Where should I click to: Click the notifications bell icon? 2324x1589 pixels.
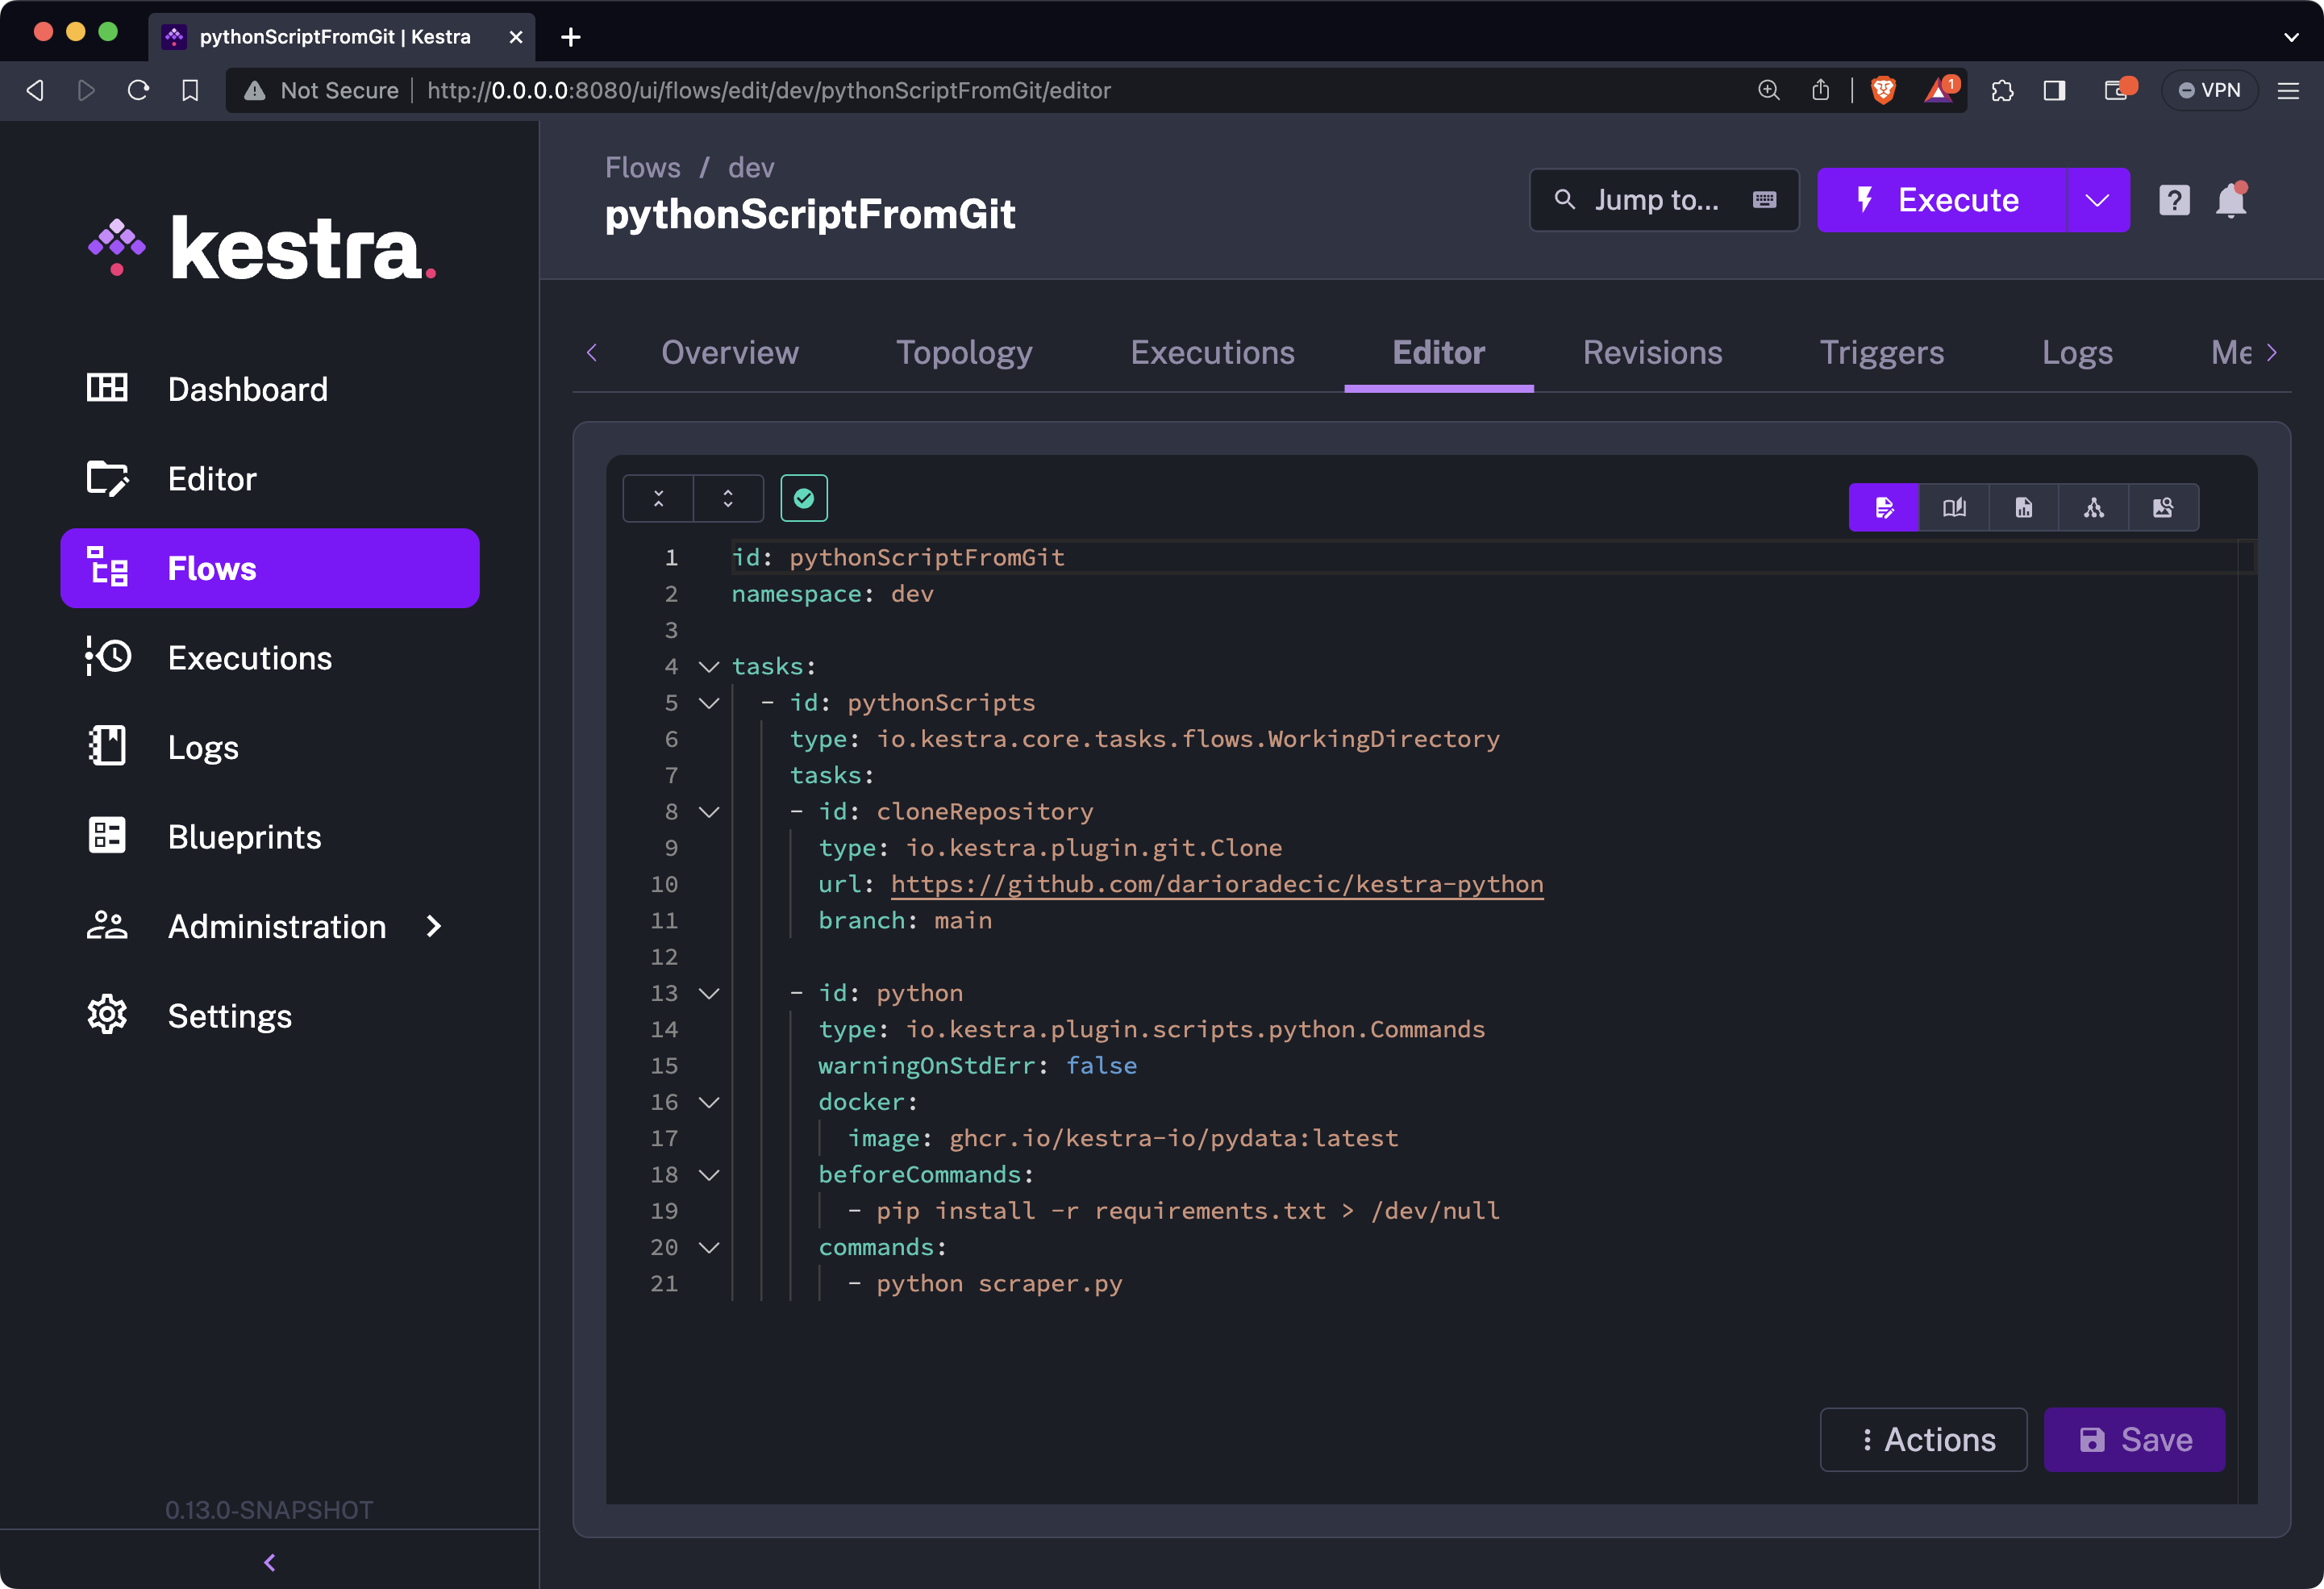pos(2231,200)
